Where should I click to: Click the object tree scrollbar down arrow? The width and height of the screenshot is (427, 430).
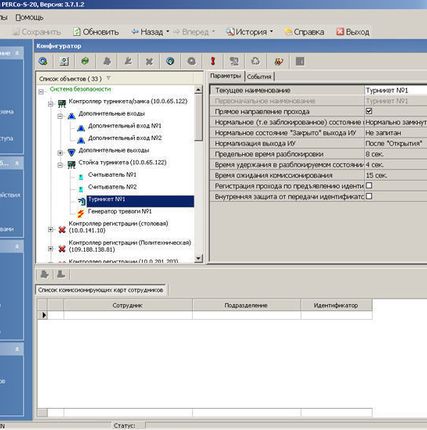(x=198, y=258)
